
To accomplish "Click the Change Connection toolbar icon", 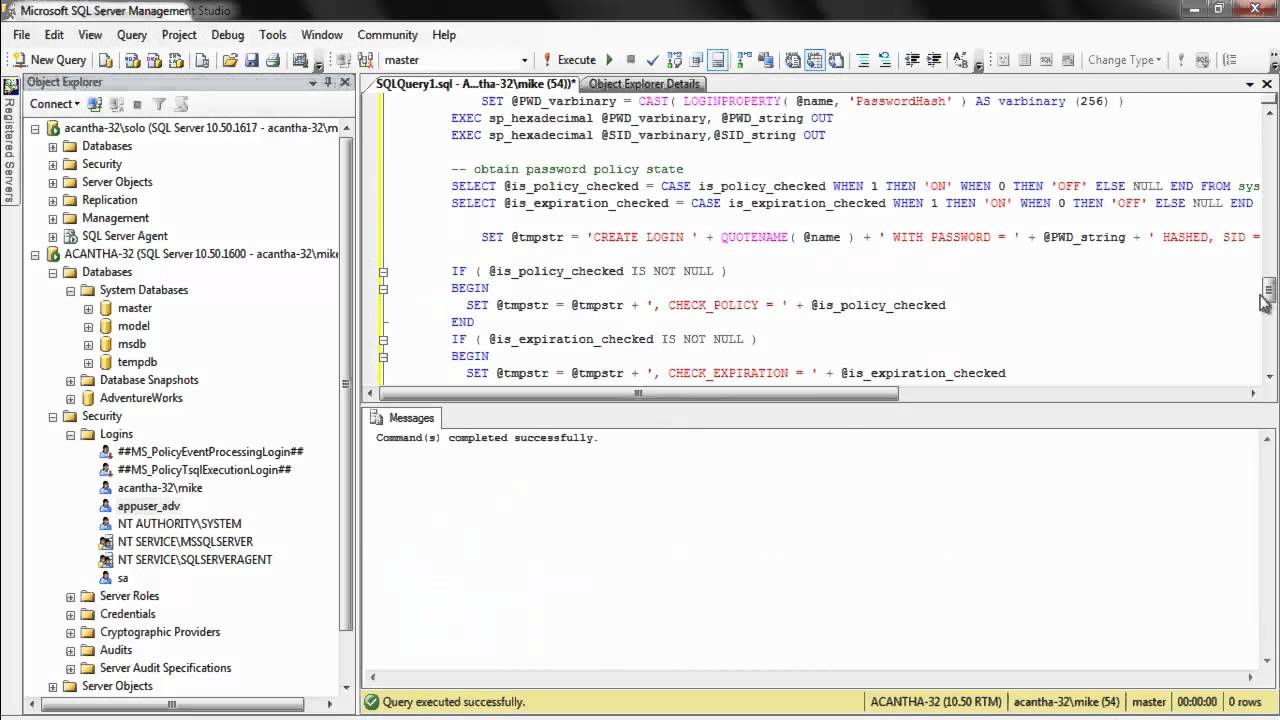I will tap(366, 60).
